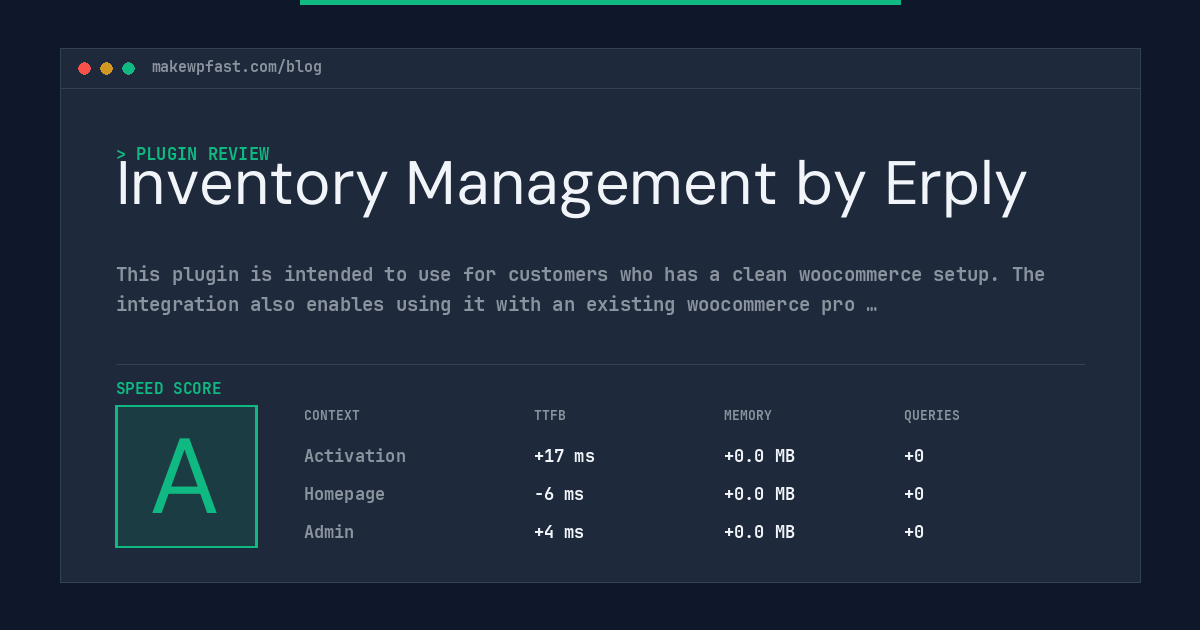Click the Admin queries value '+0'
The height and width of the screenshot is (630, 1200).
(x=914, y=532)
